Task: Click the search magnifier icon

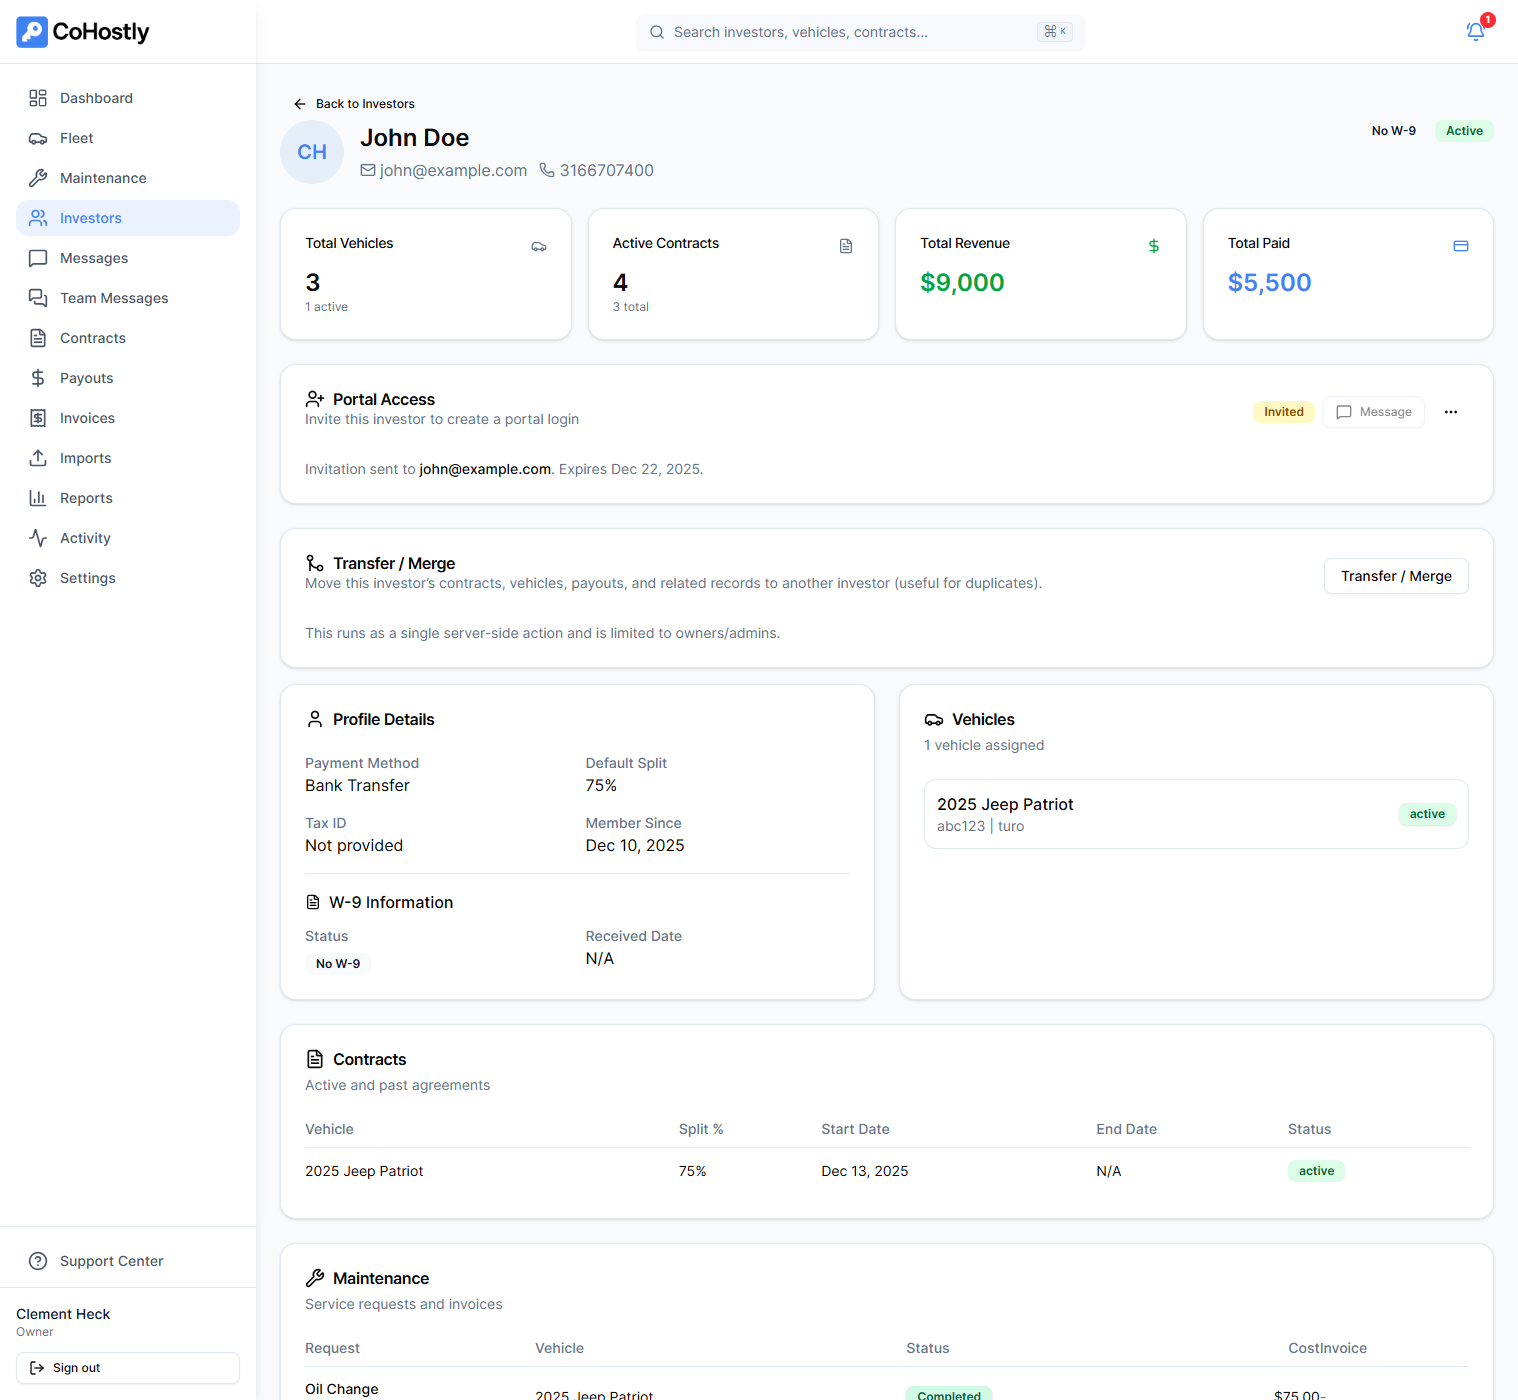Action: pyautogui.click(x=657, y=31)
